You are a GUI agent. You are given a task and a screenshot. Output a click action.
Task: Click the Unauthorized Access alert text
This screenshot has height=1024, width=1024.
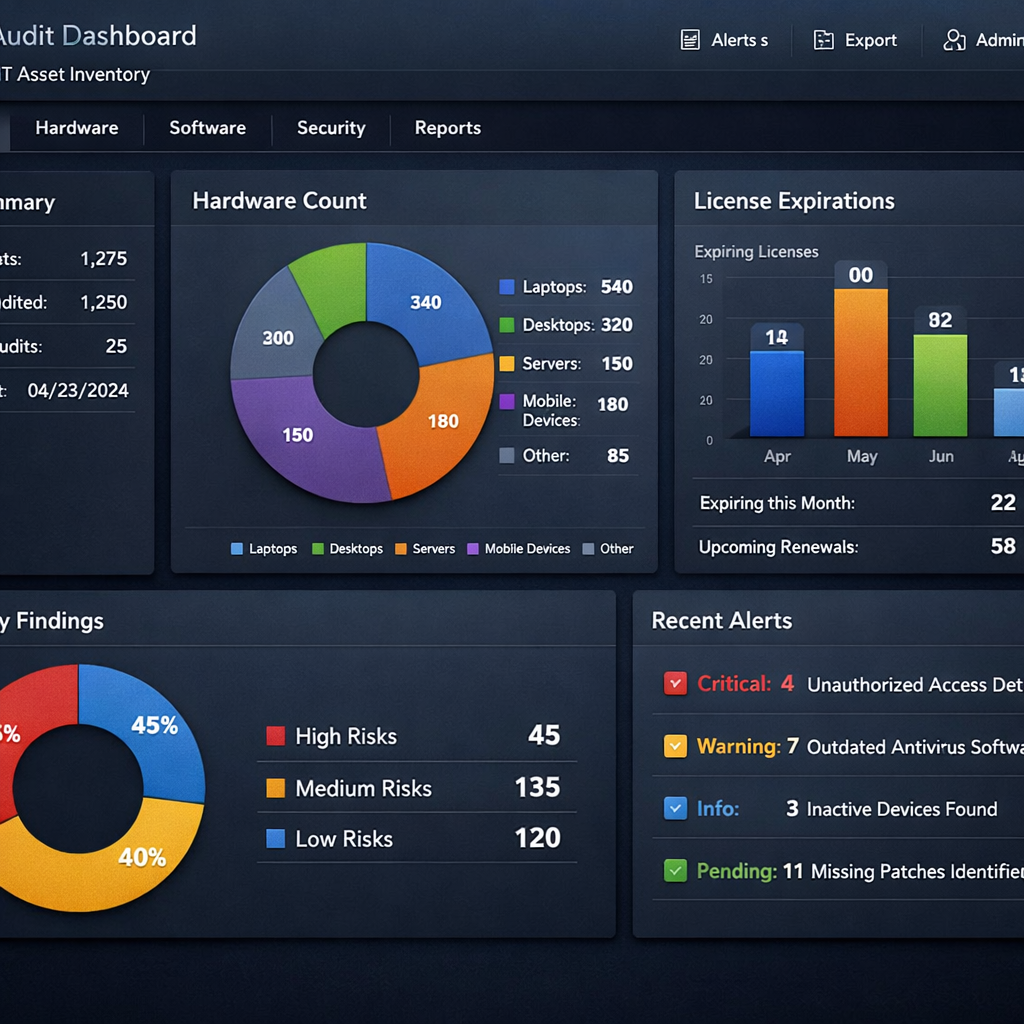[x=915, y=684]
